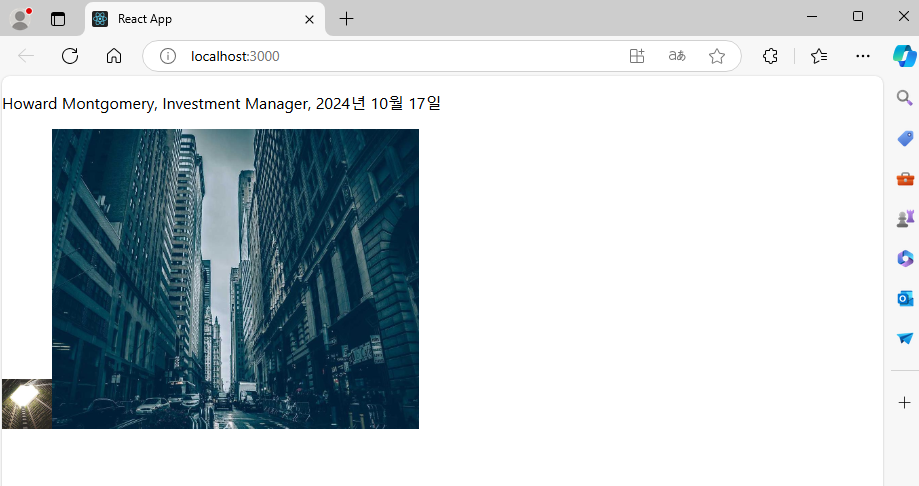Maximize the browser window
919x486 pixels.
(x=857, y=16)
